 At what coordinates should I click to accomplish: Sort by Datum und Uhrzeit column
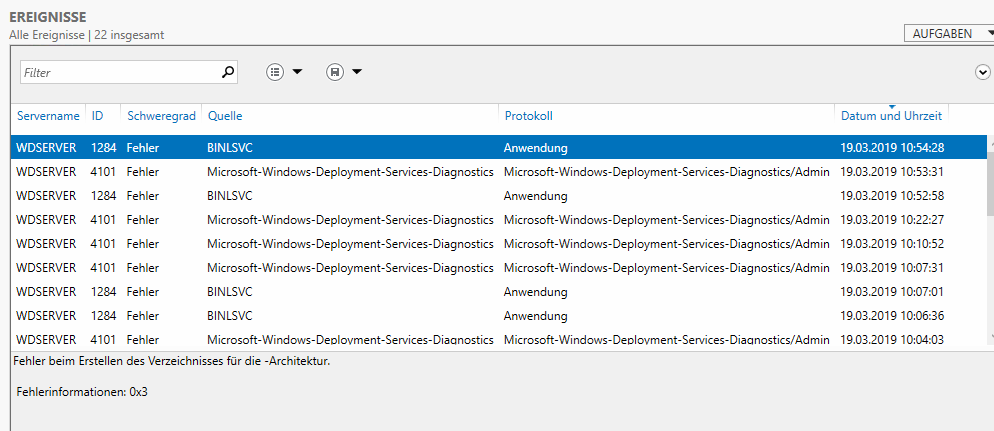[891, 116]
